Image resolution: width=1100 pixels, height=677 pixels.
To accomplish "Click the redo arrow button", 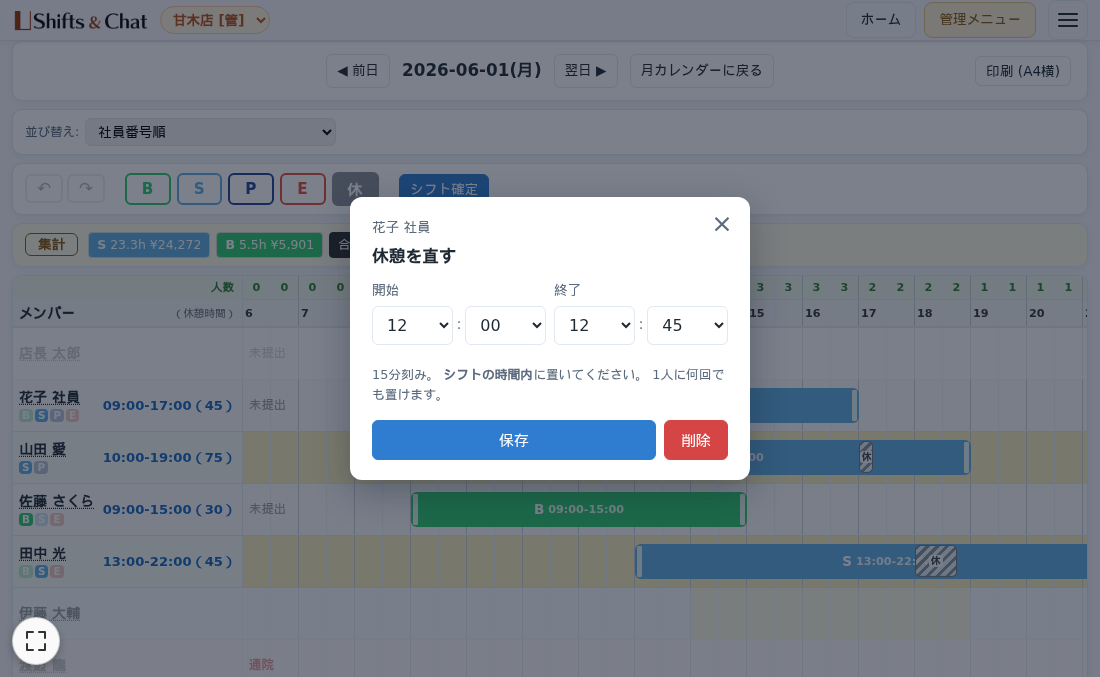I will click(x=86, y=189).
